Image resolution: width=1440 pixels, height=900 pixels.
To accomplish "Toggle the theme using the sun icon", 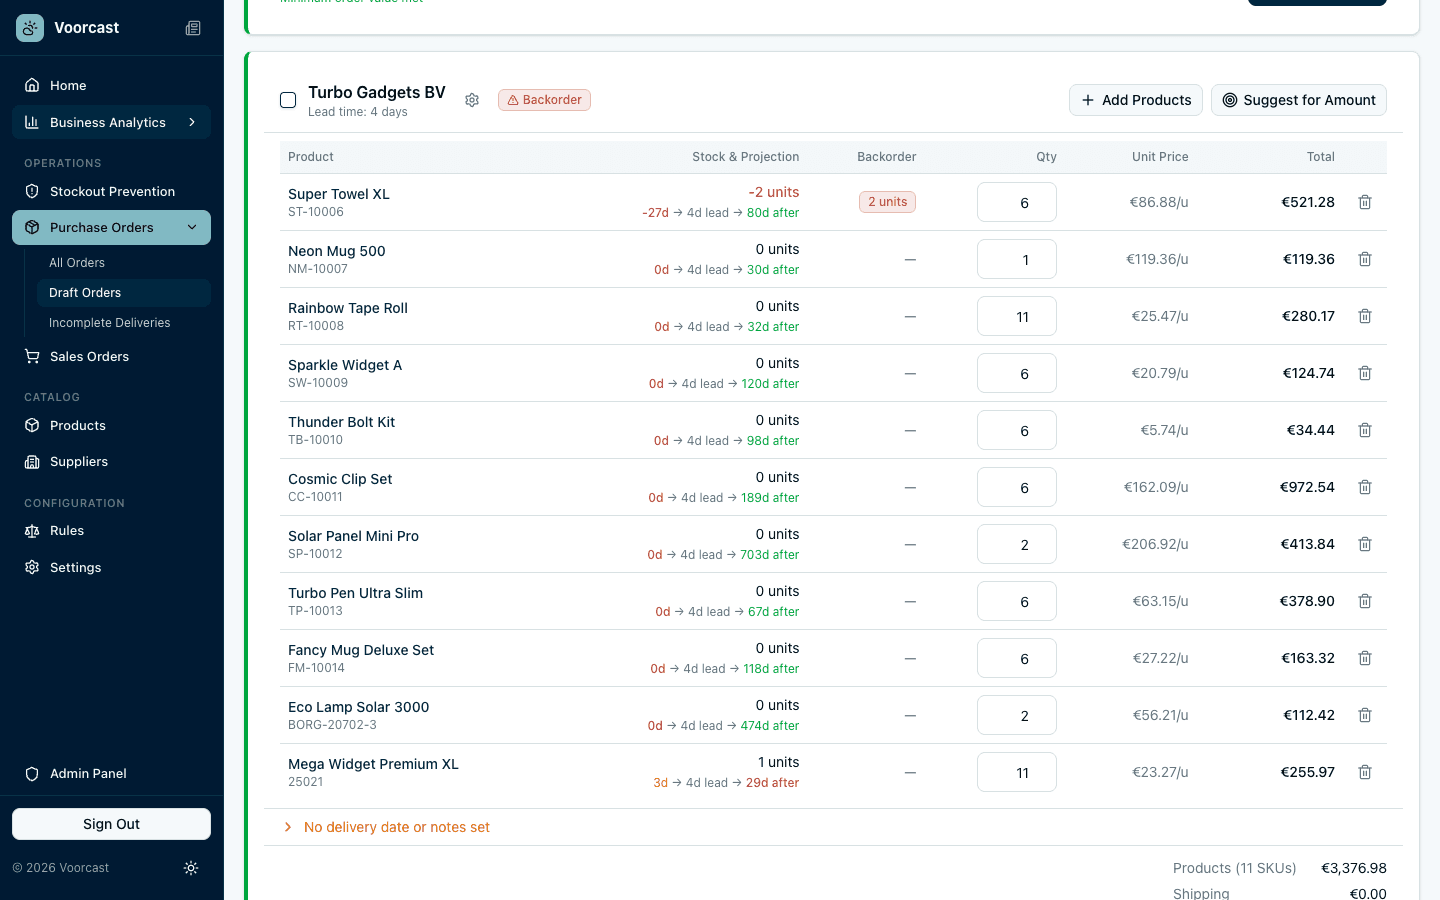I will click(191, 868).
